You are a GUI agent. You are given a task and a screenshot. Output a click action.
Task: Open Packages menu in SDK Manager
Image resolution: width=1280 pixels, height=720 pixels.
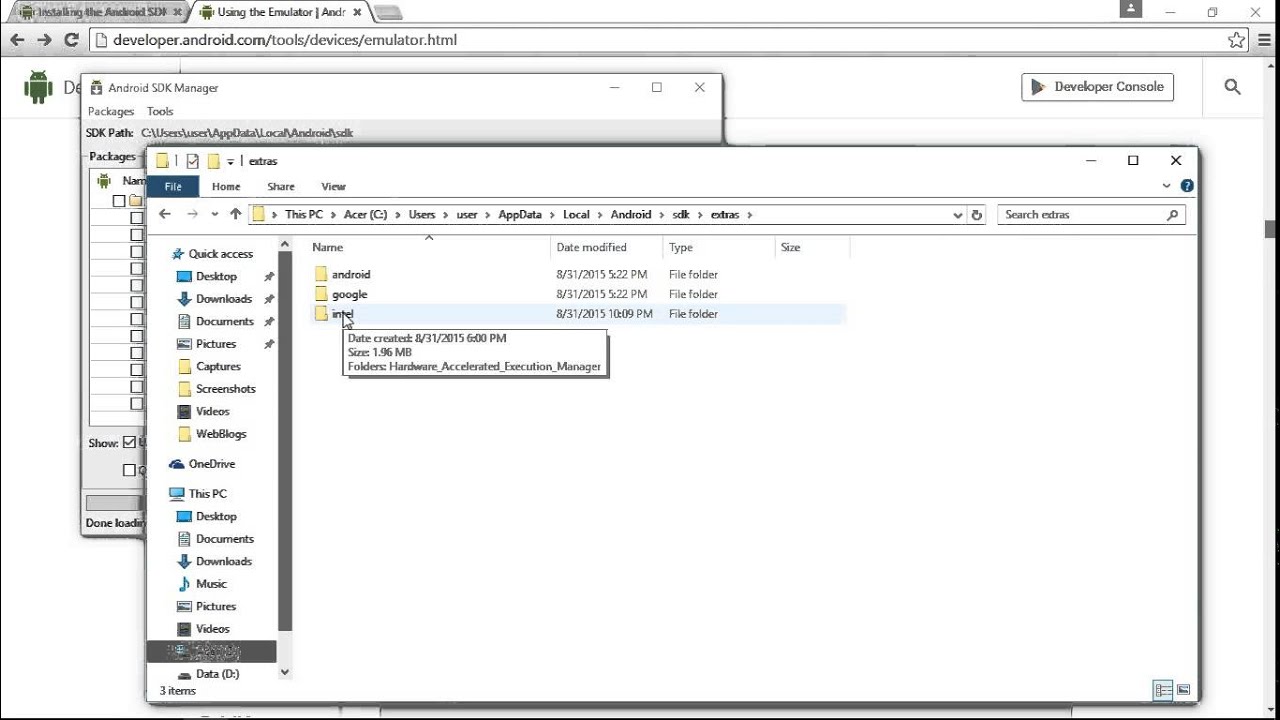coord(111,111)
